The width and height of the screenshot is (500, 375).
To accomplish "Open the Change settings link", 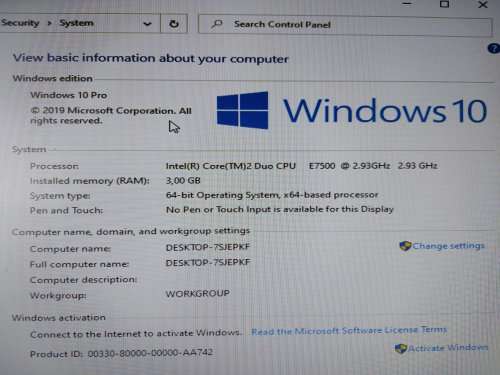I will pyautogui.click(x=448, y=246).
